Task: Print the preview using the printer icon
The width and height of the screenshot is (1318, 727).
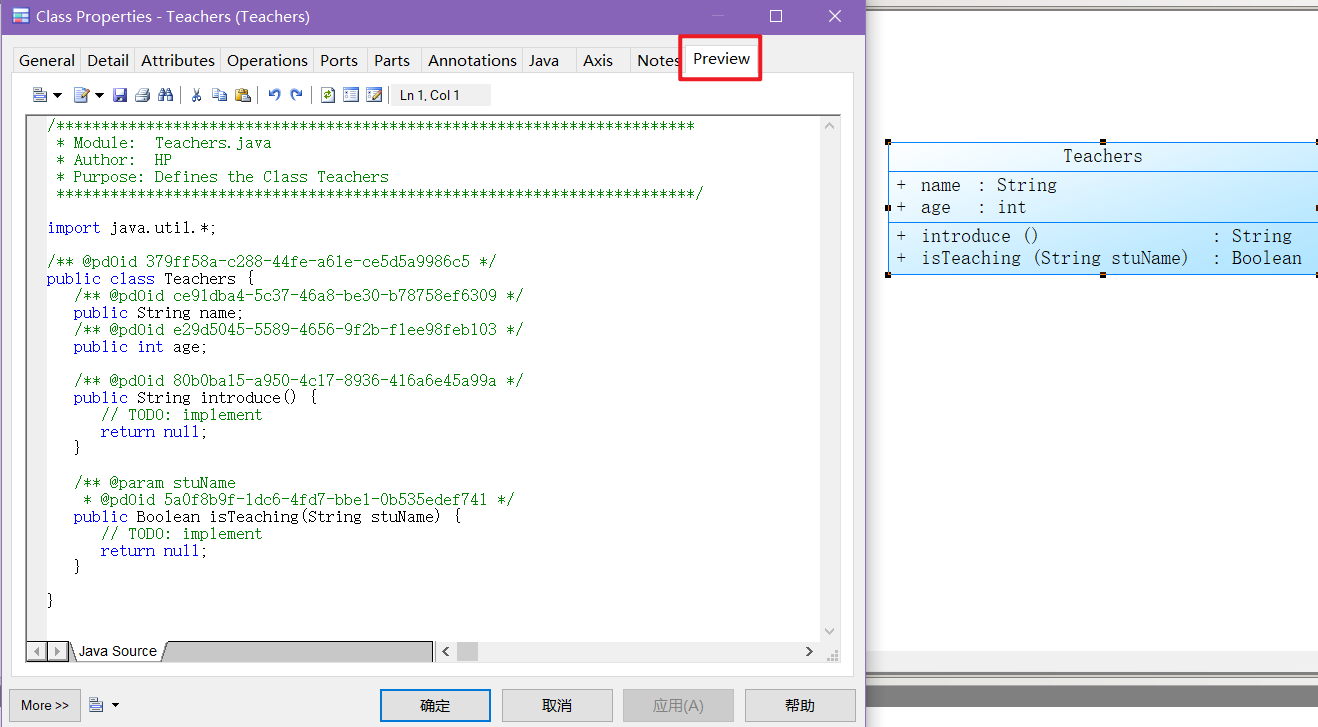Action: [x=142, y=95]
